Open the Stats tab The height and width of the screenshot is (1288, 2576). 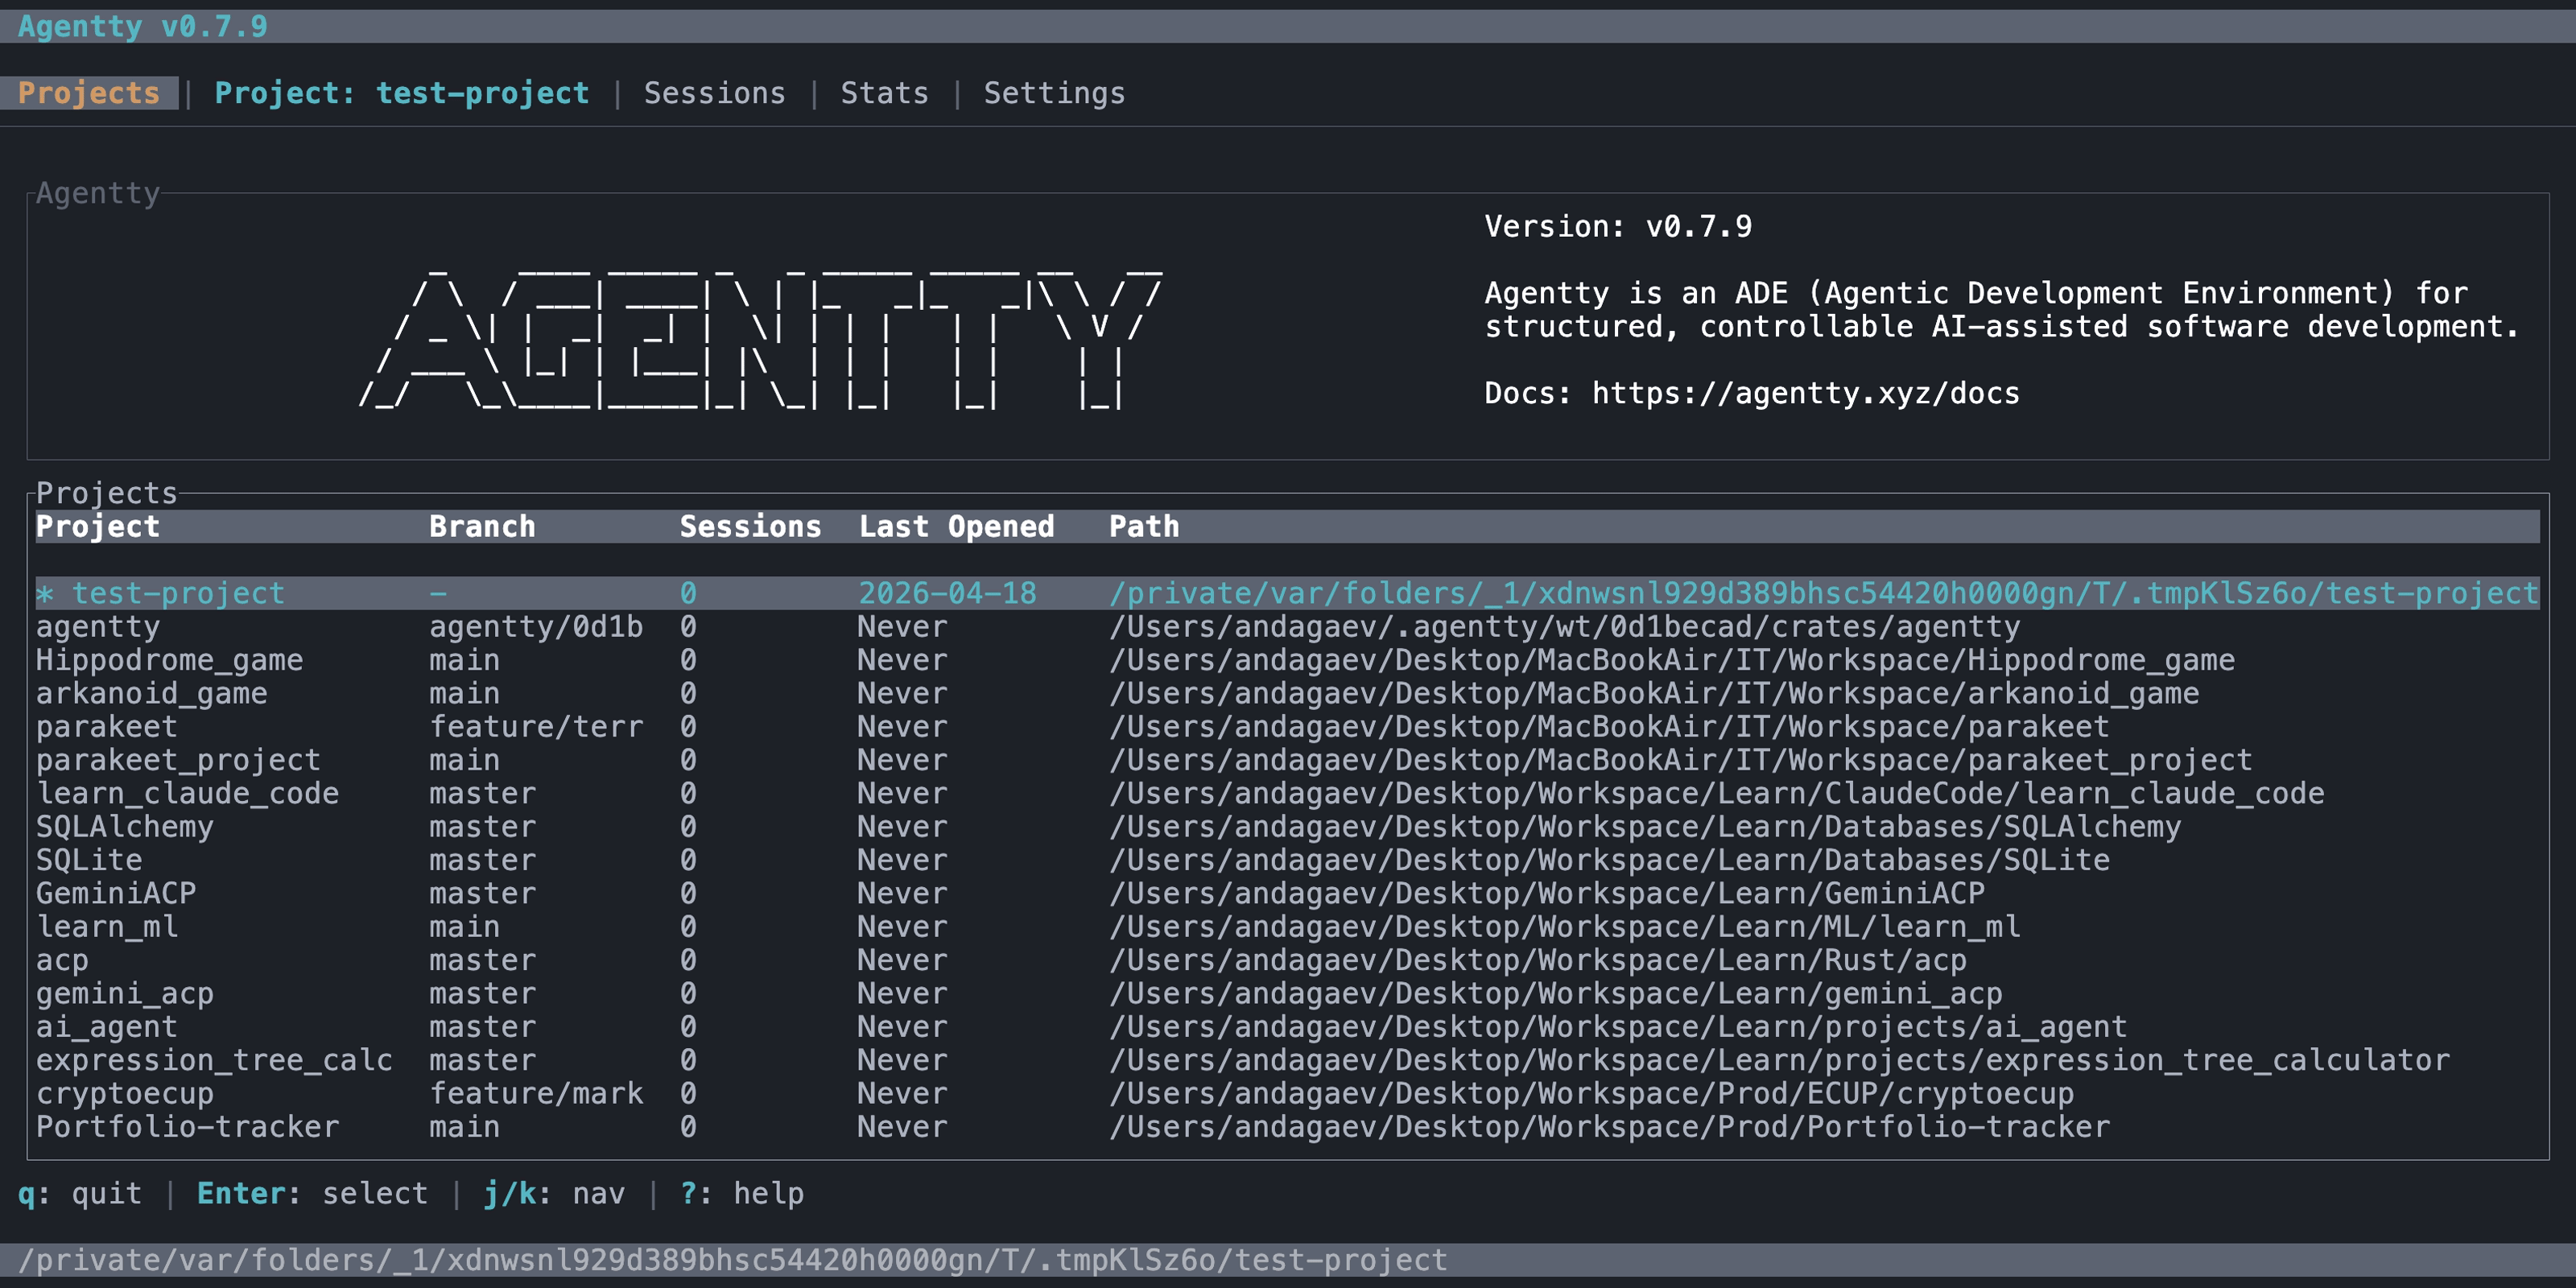[884, 92]
